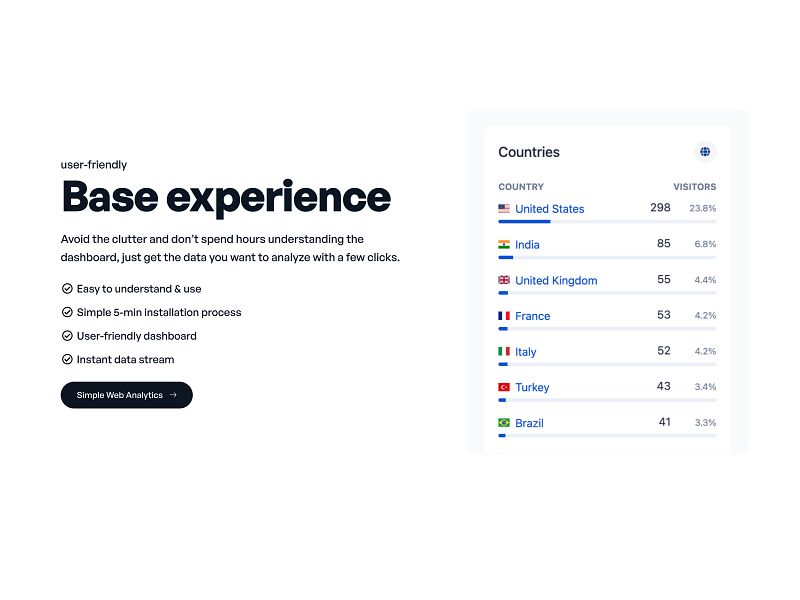800x600 pixels.
Task: Toggle the checkmark beside Easy to understand & use
Action: tap(66, 287)
